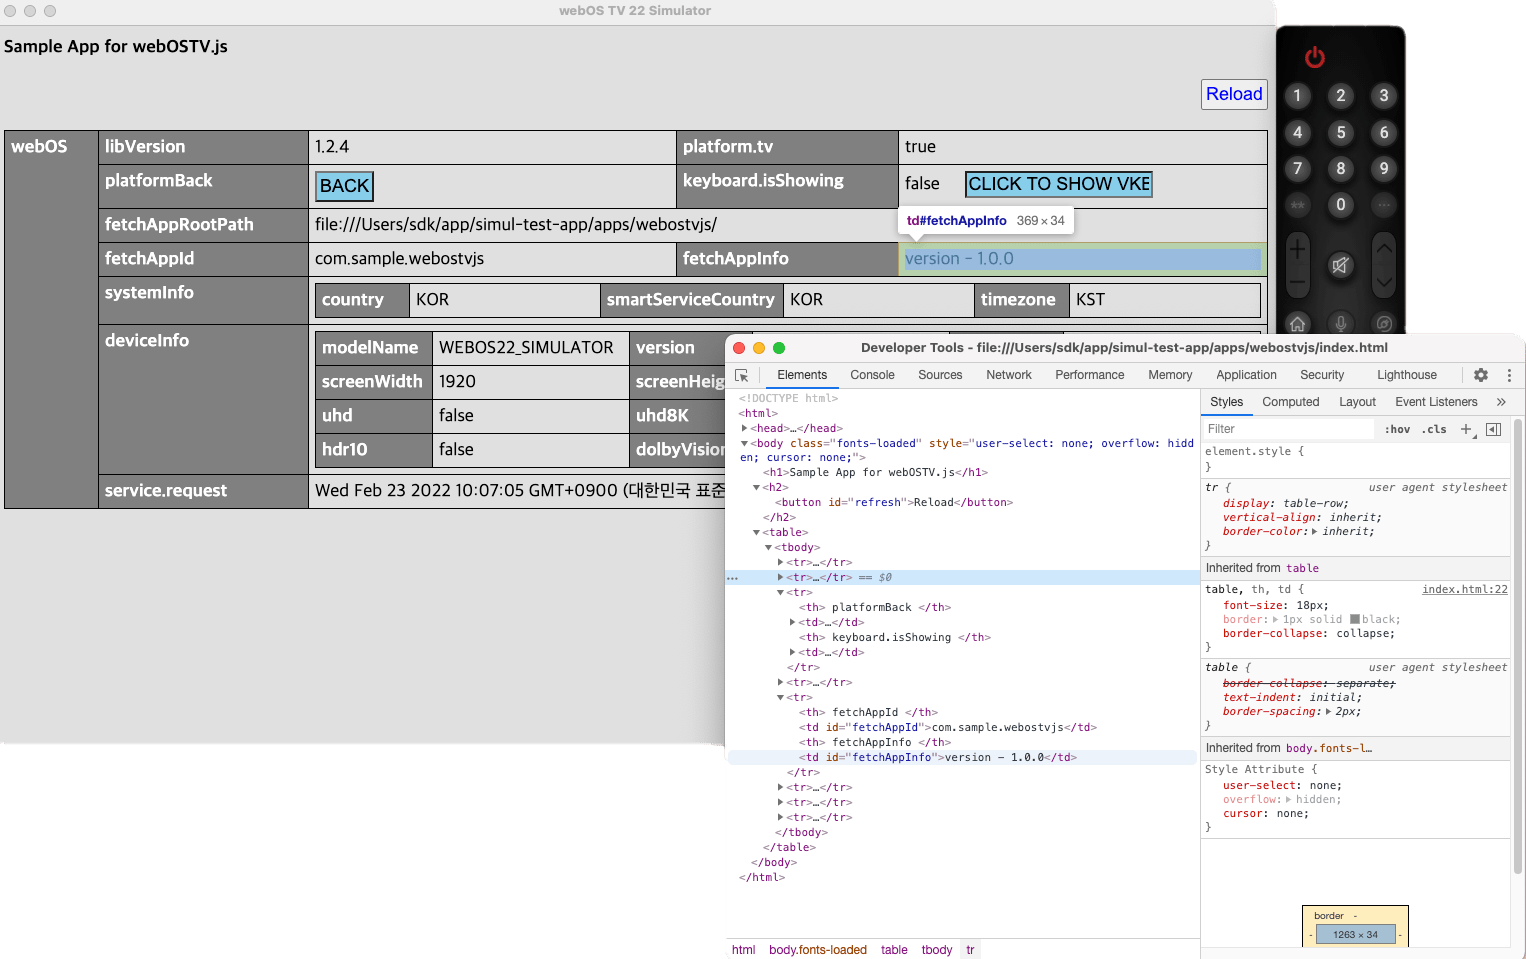The image size is (1526, 959).
Task: Tap number 1 on the remote
Action: (x=1297, y=96)
